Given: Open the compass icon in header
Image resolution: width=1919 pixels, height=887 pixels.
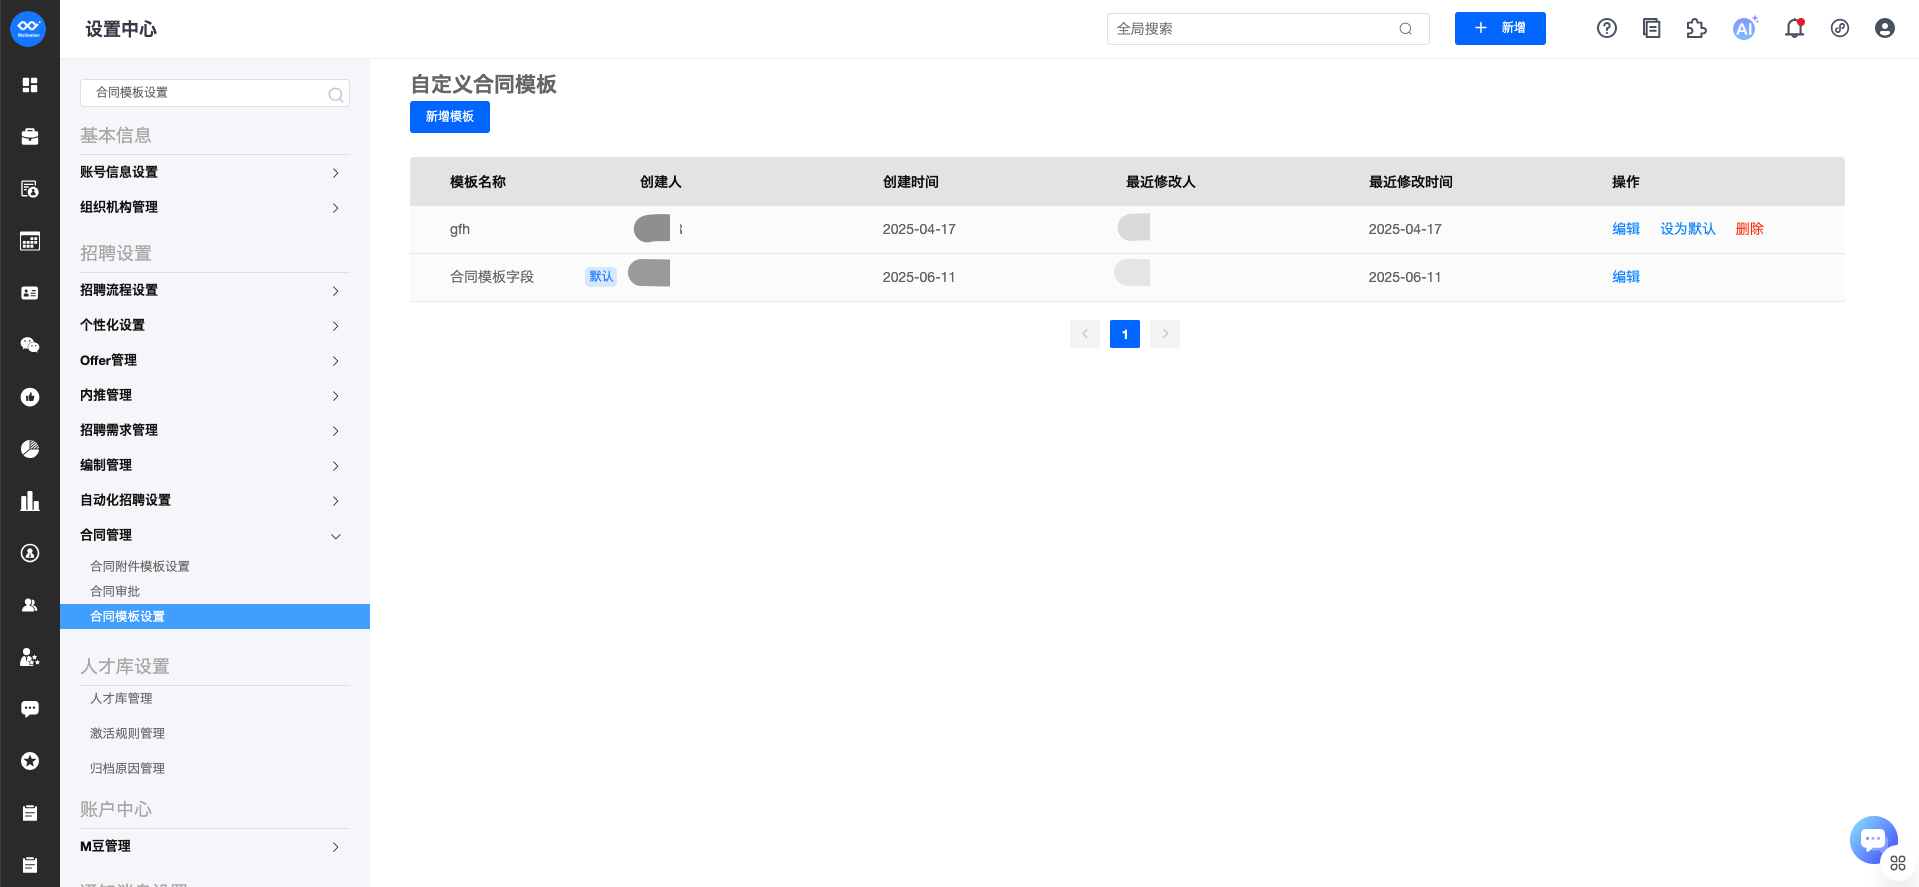Looking at the screenshot, I should click(x=1840, y=29).
